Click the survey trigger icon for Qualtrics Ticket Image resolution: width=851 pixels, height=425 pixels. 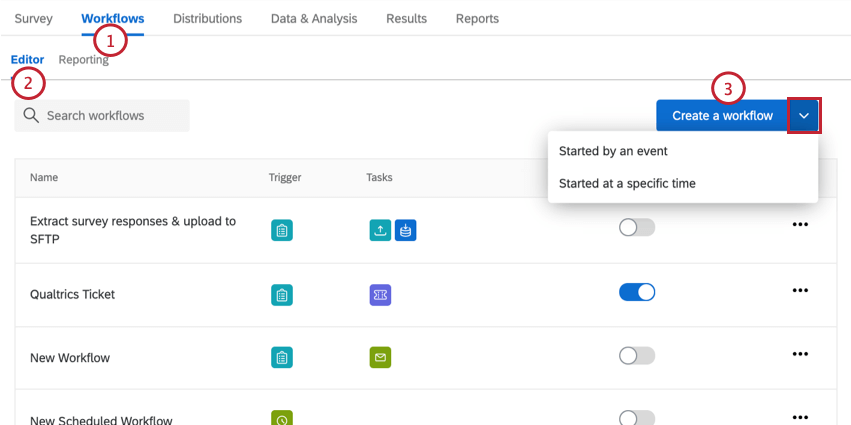click(282, 295)
